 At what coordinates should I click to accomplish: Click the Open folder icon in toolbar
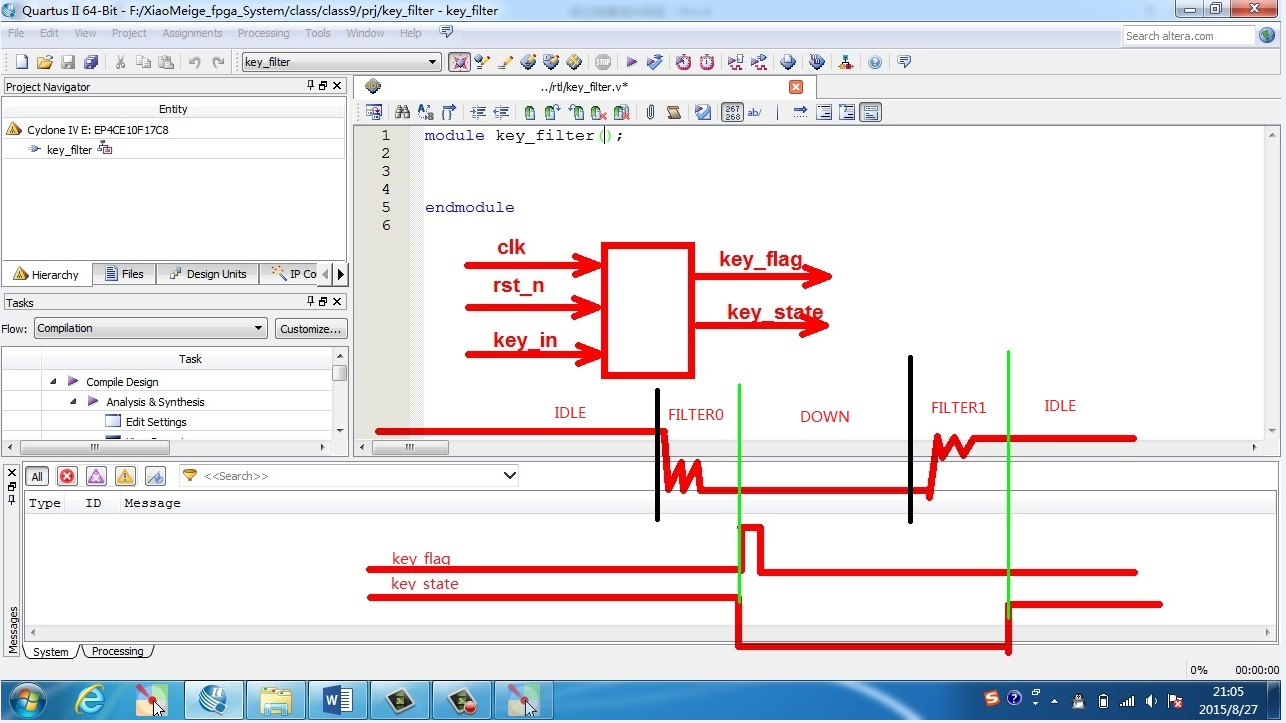(x=44, y=62)
